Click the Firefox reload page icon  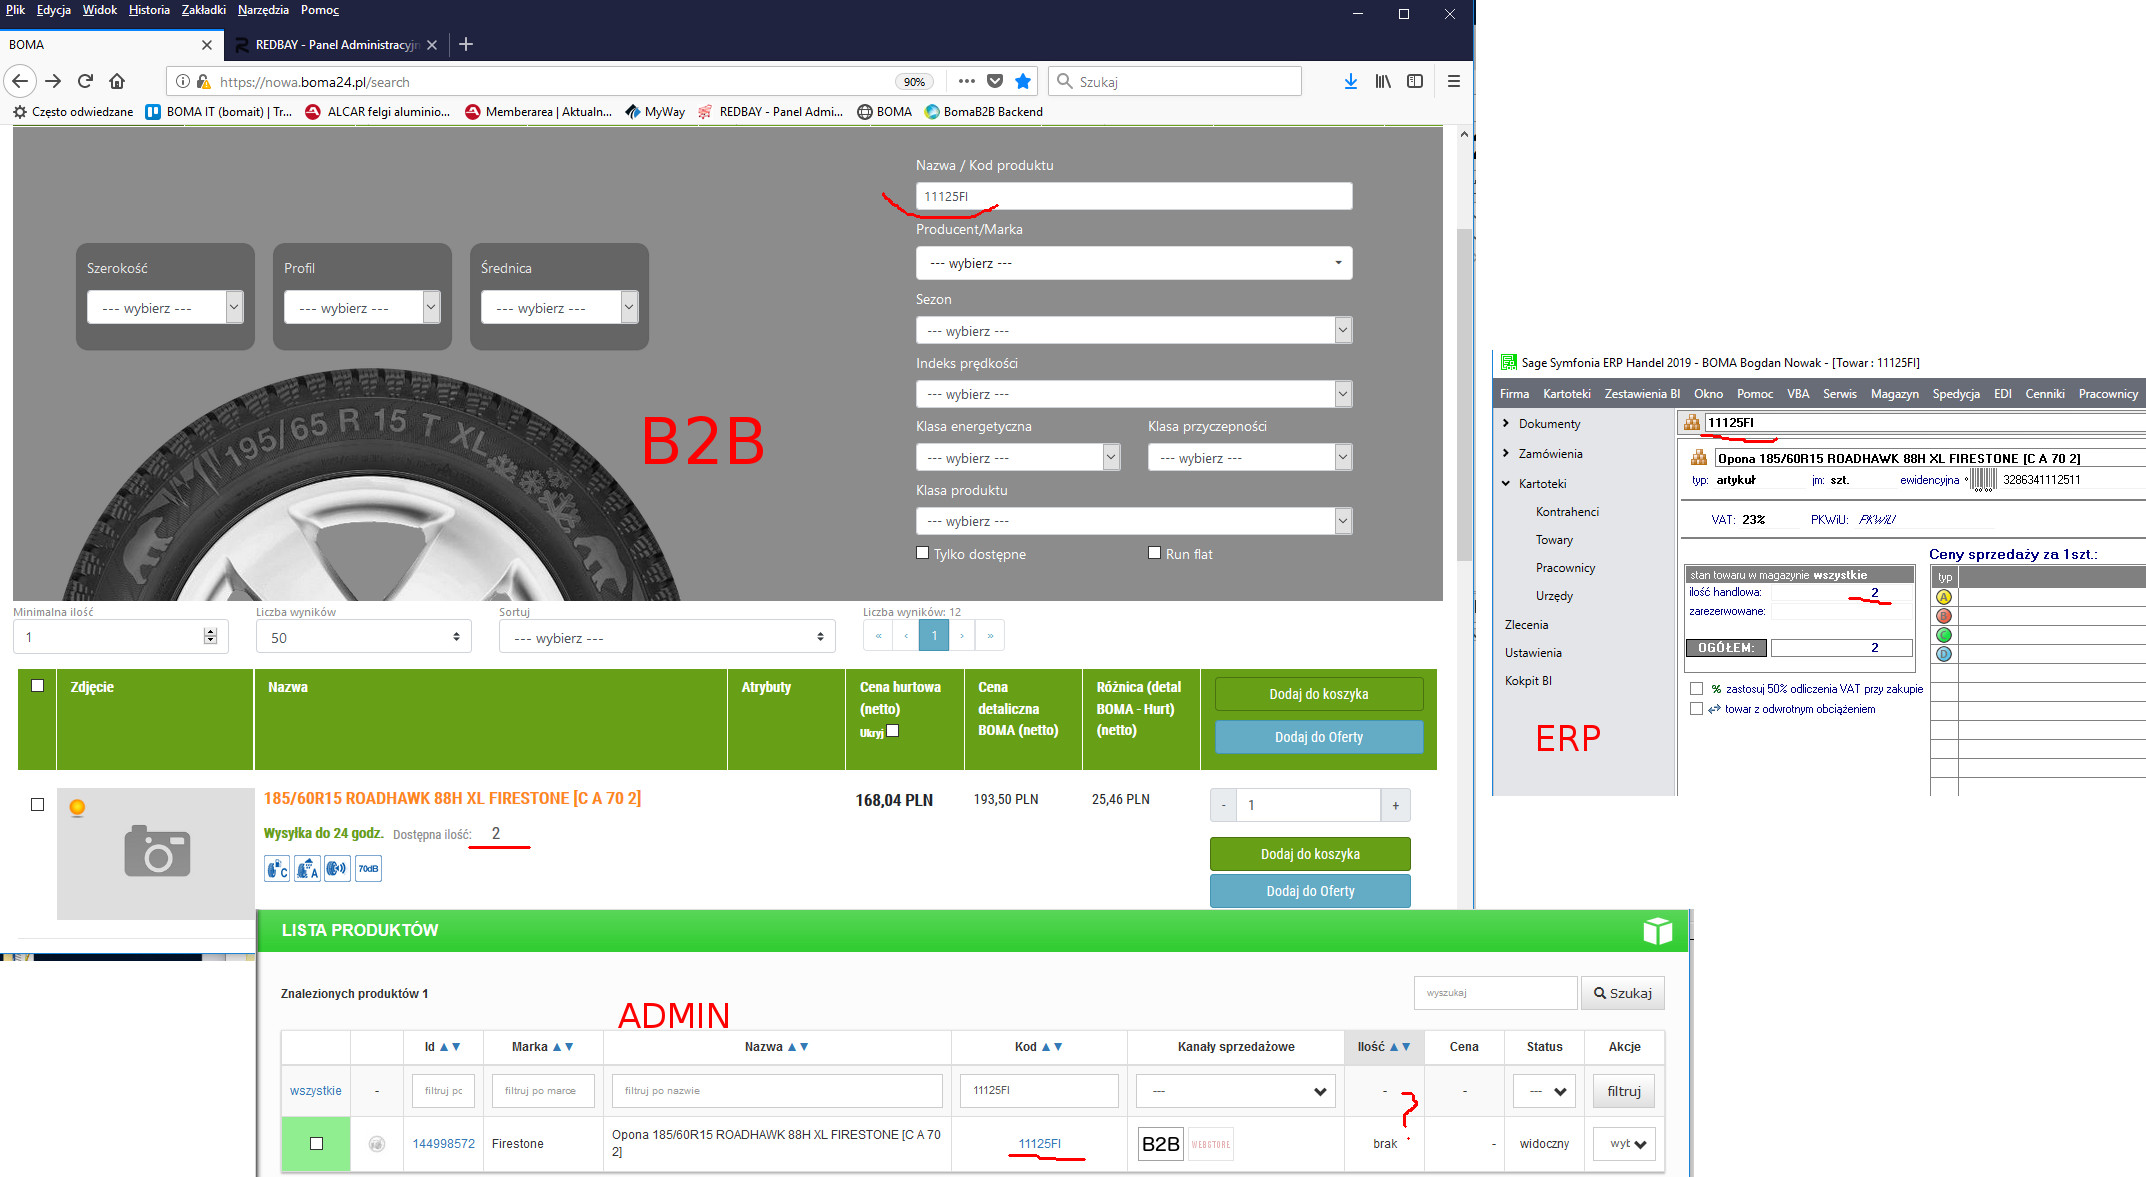86,81
